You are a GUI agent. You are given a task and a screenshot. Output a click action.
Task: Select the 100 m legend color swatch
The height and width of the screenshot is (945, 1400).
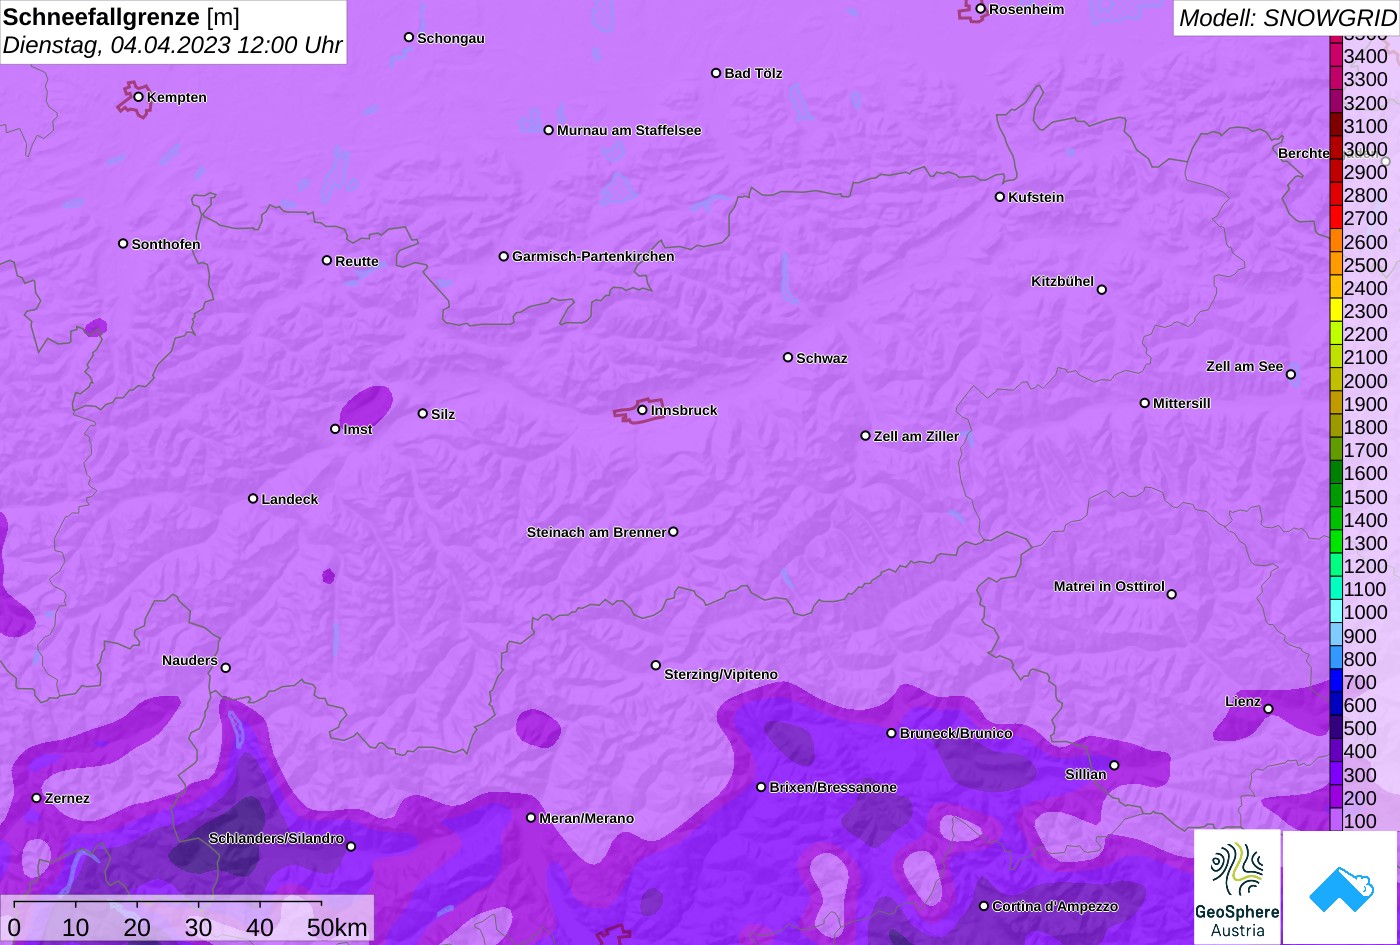click(1336, 820)
